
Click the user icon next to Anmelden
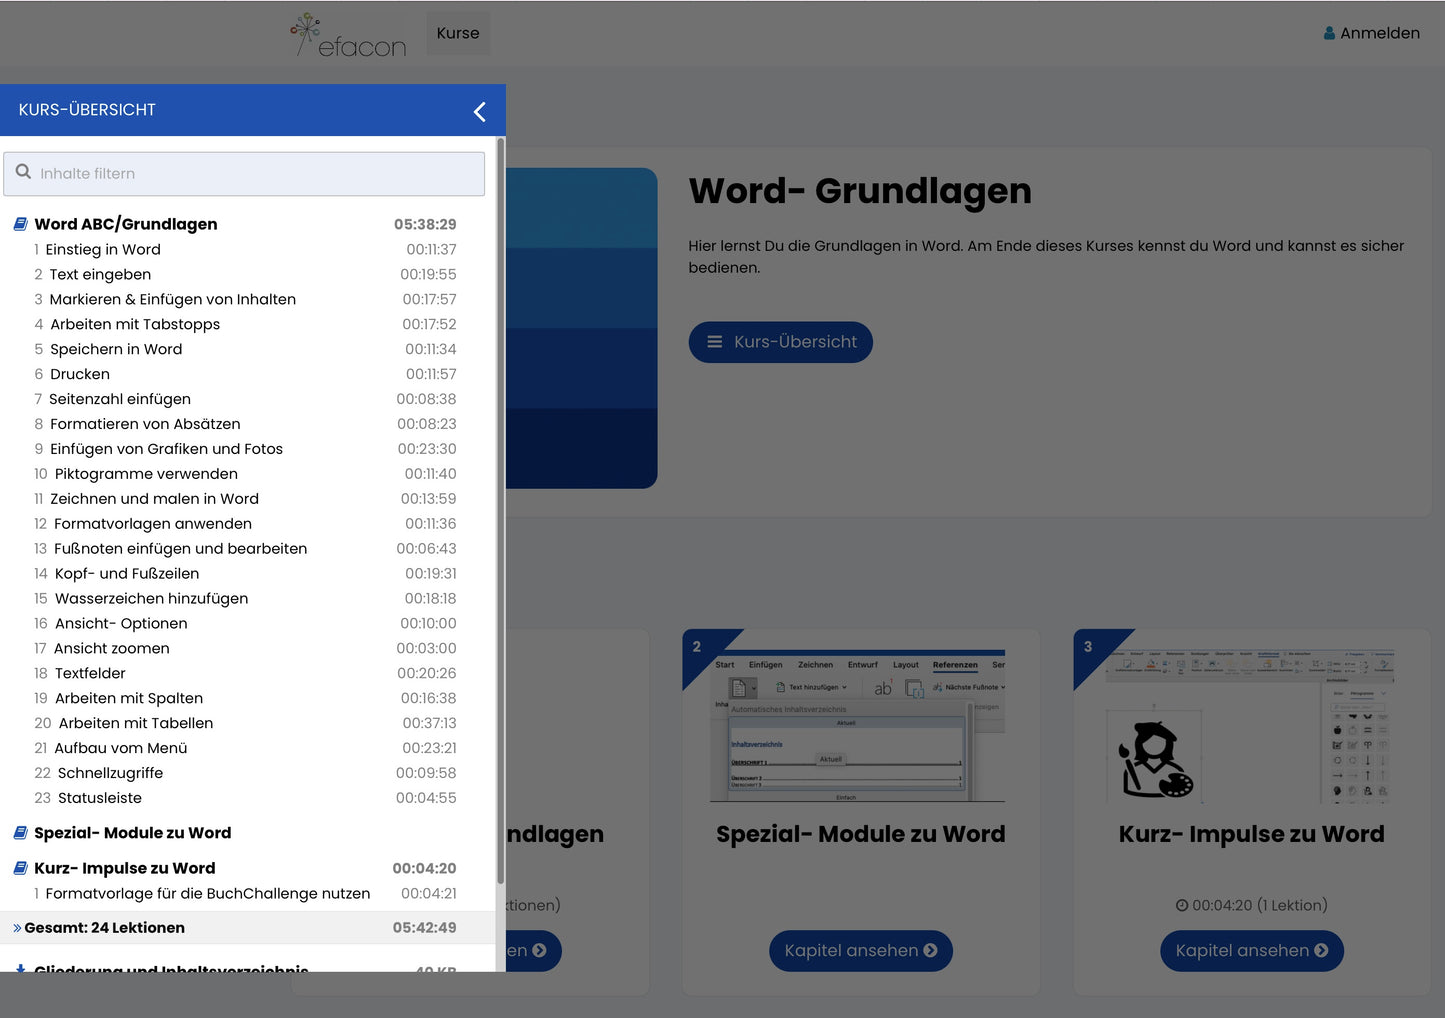pyautogui.click(x=1329, y=33)
